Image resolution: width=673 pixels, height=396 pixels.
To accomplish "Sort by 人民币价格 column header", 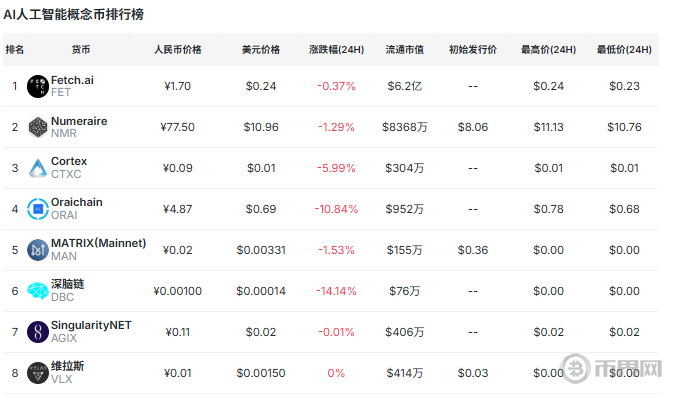I will 178,50.
